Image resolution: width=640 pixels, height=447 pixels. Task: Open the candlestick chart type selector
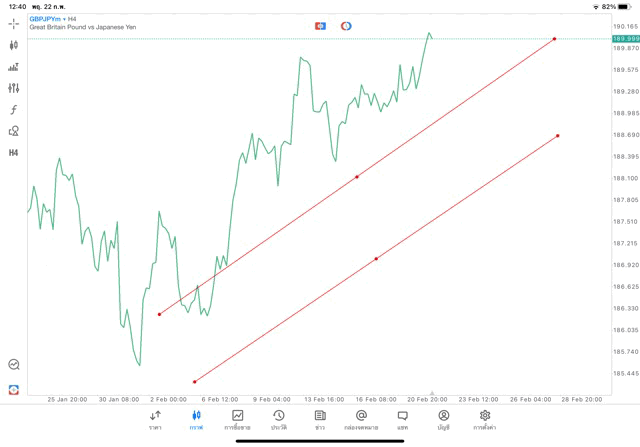tap(14, 45)
